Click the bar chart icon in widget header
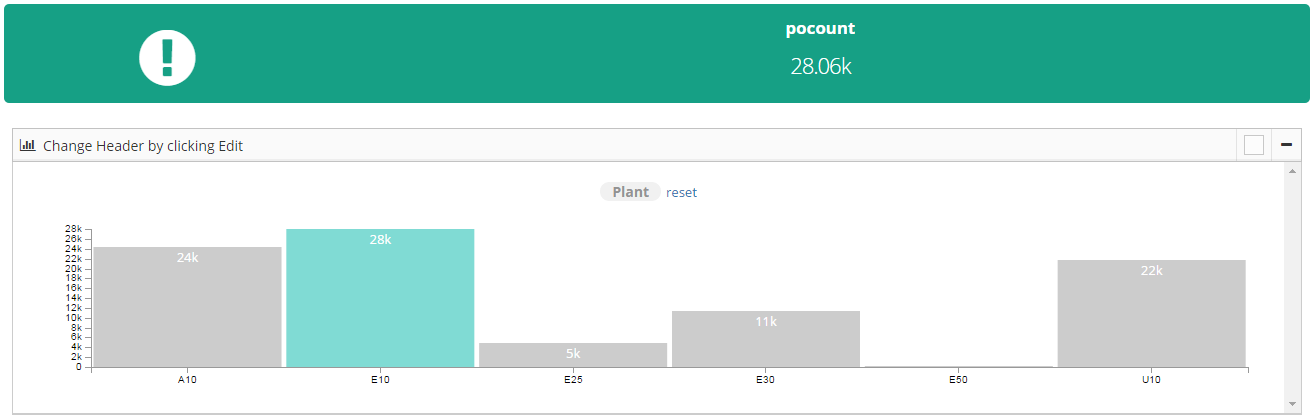 tap(28, 145)
